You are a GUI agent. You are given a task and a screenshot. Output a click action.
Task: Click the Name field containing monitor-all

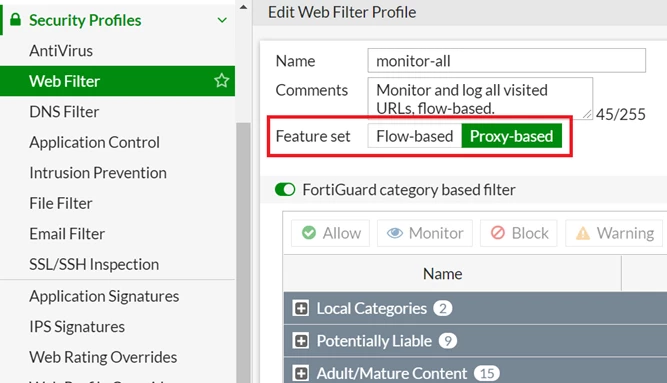tap(507, 60)
